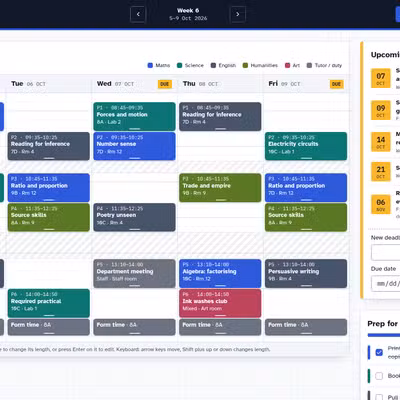Screen dimensions: 400x400
Task: Click the New deadline text field
Action: tap(386, 252)
